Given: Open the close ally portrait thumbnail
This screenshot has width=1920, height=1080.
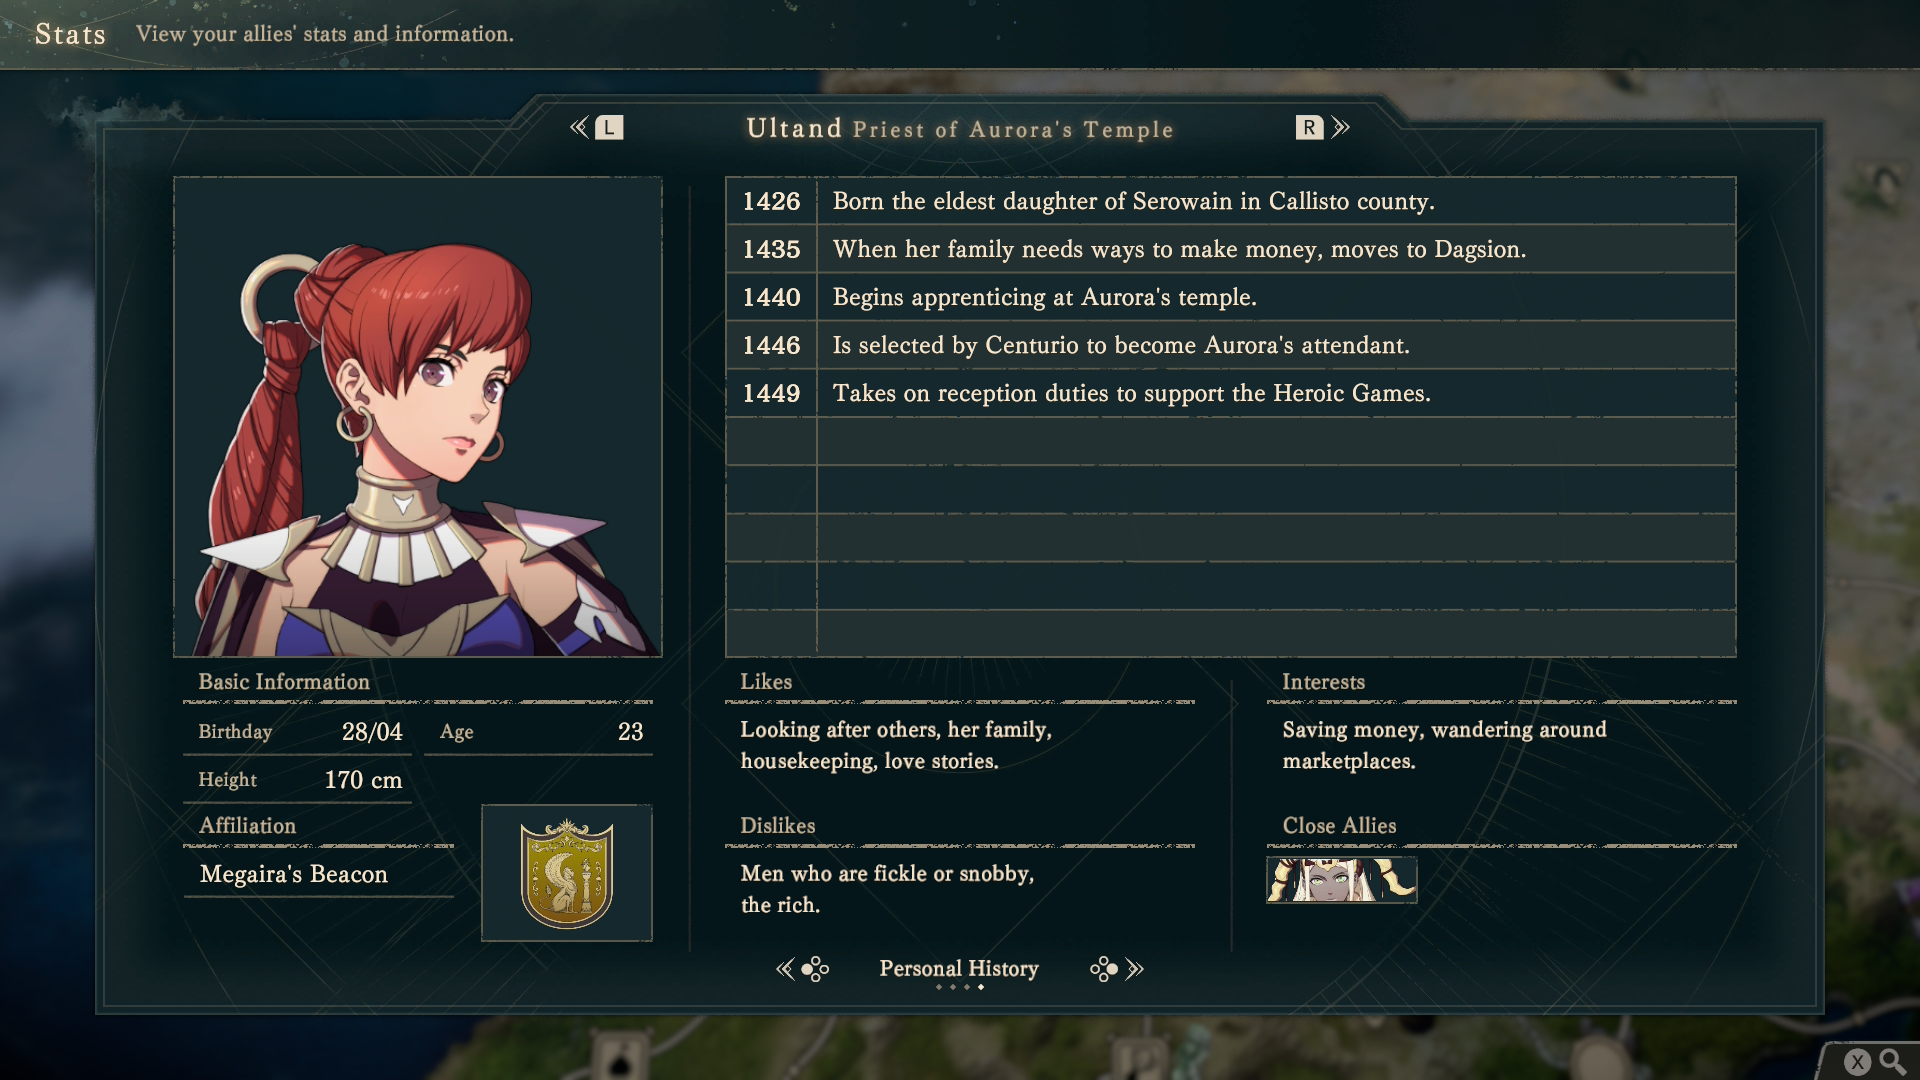Looking at the screenshot, I should [x=1341, y=880].
